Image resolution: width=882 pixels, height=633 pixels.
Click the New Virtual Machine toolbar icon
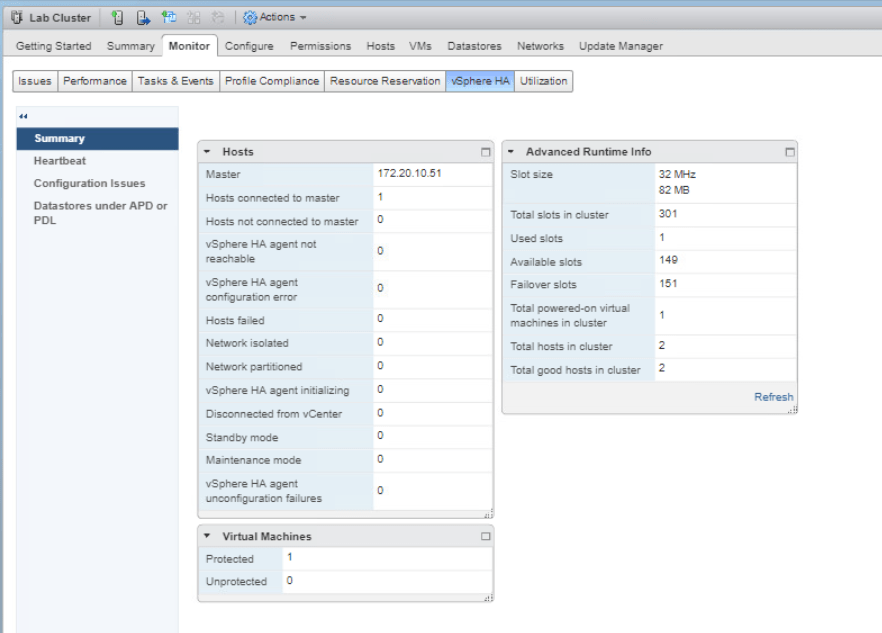click(169, 17)
